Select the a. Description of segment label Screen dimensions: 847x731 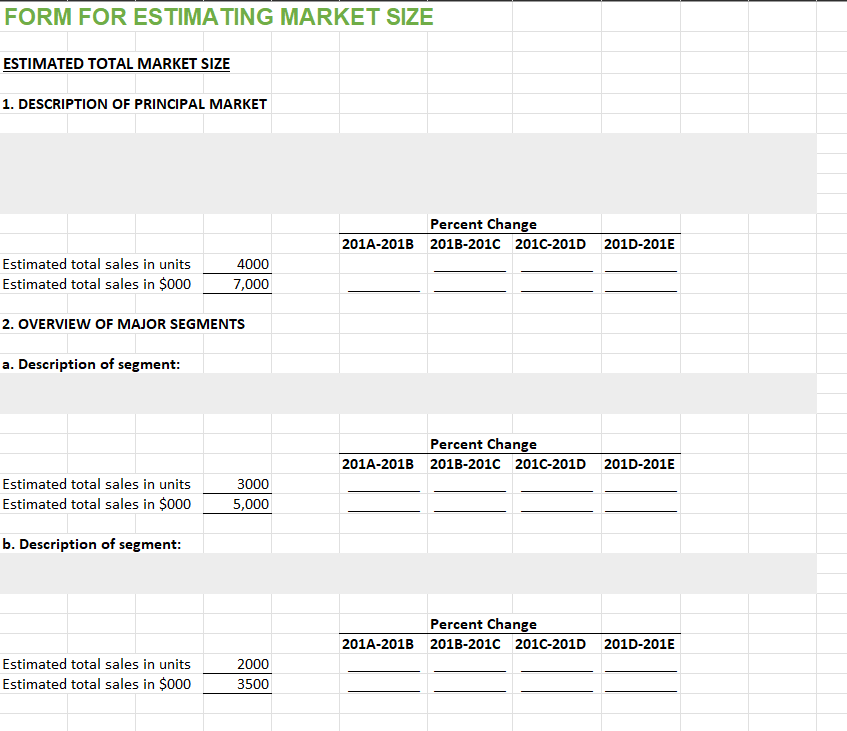pos(87,363)
